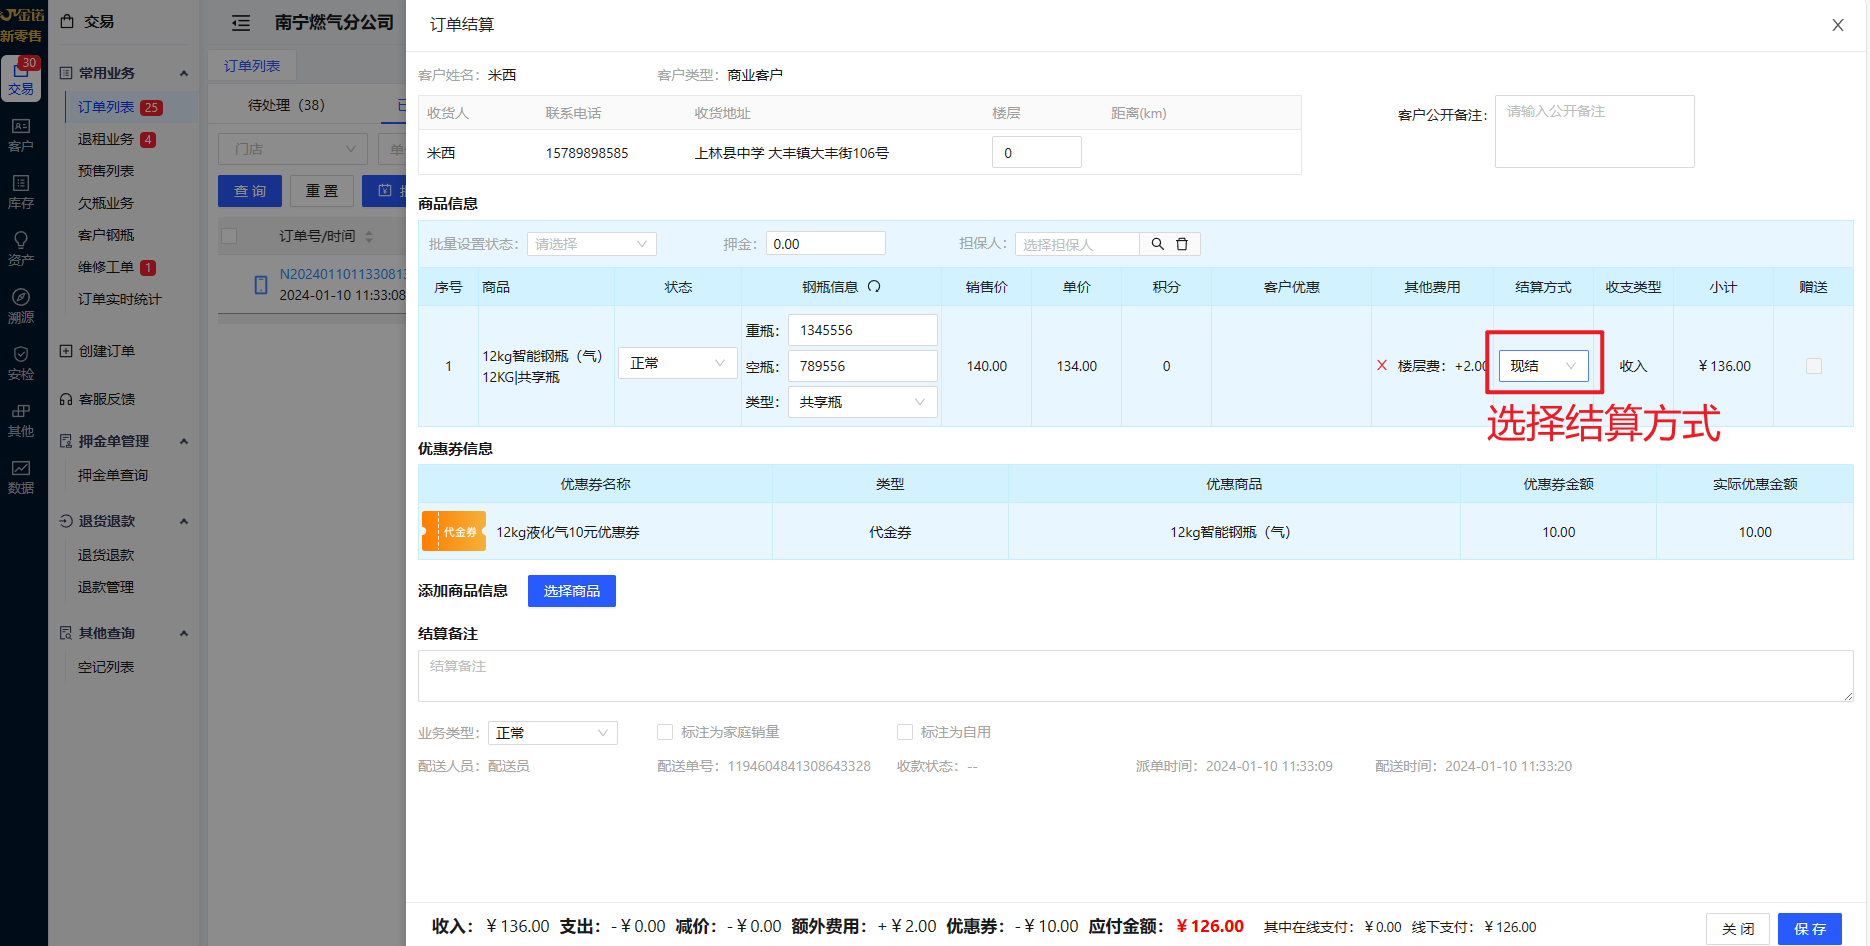Select 维修工单 in the sidebar menu
The height and width of the screenshot is (946, 1870).
106,267
